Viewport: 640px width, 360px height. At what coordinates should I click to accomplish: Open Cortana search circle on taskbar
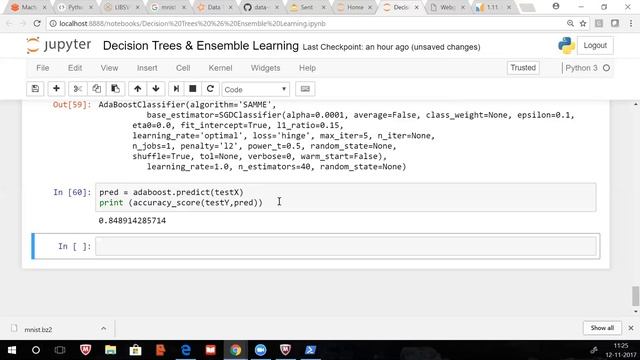[x=36, y=350]
